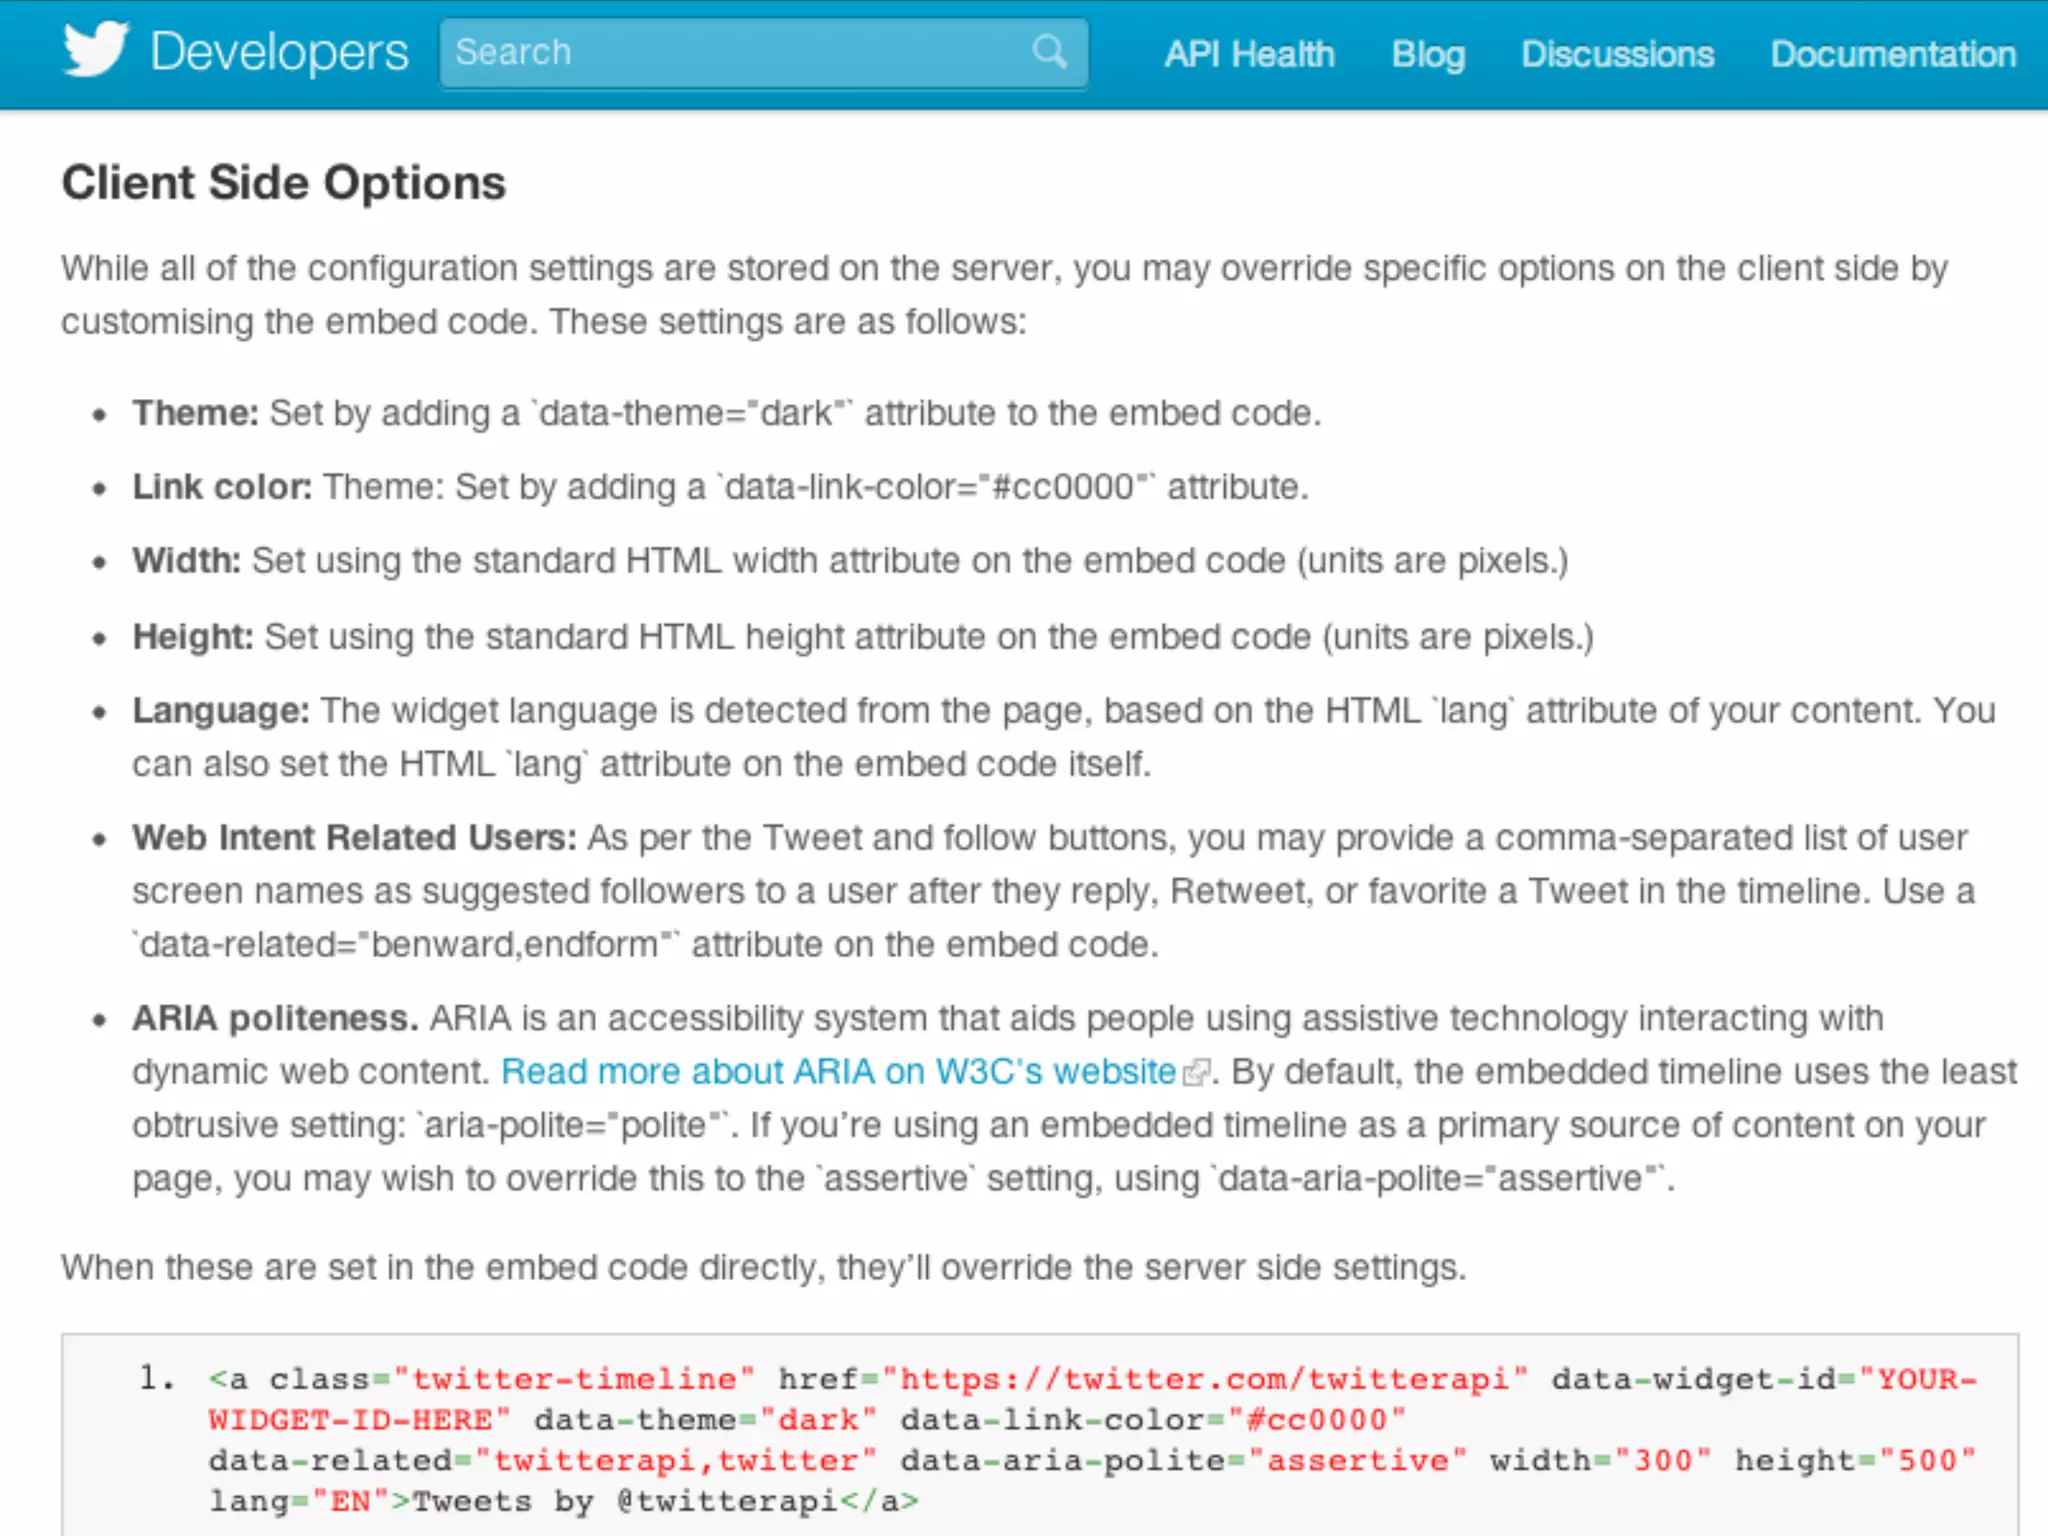The height and width of the screenshot is (1536, 2048).
Task: Click the Width: bullet label
Action: [187, 561]
